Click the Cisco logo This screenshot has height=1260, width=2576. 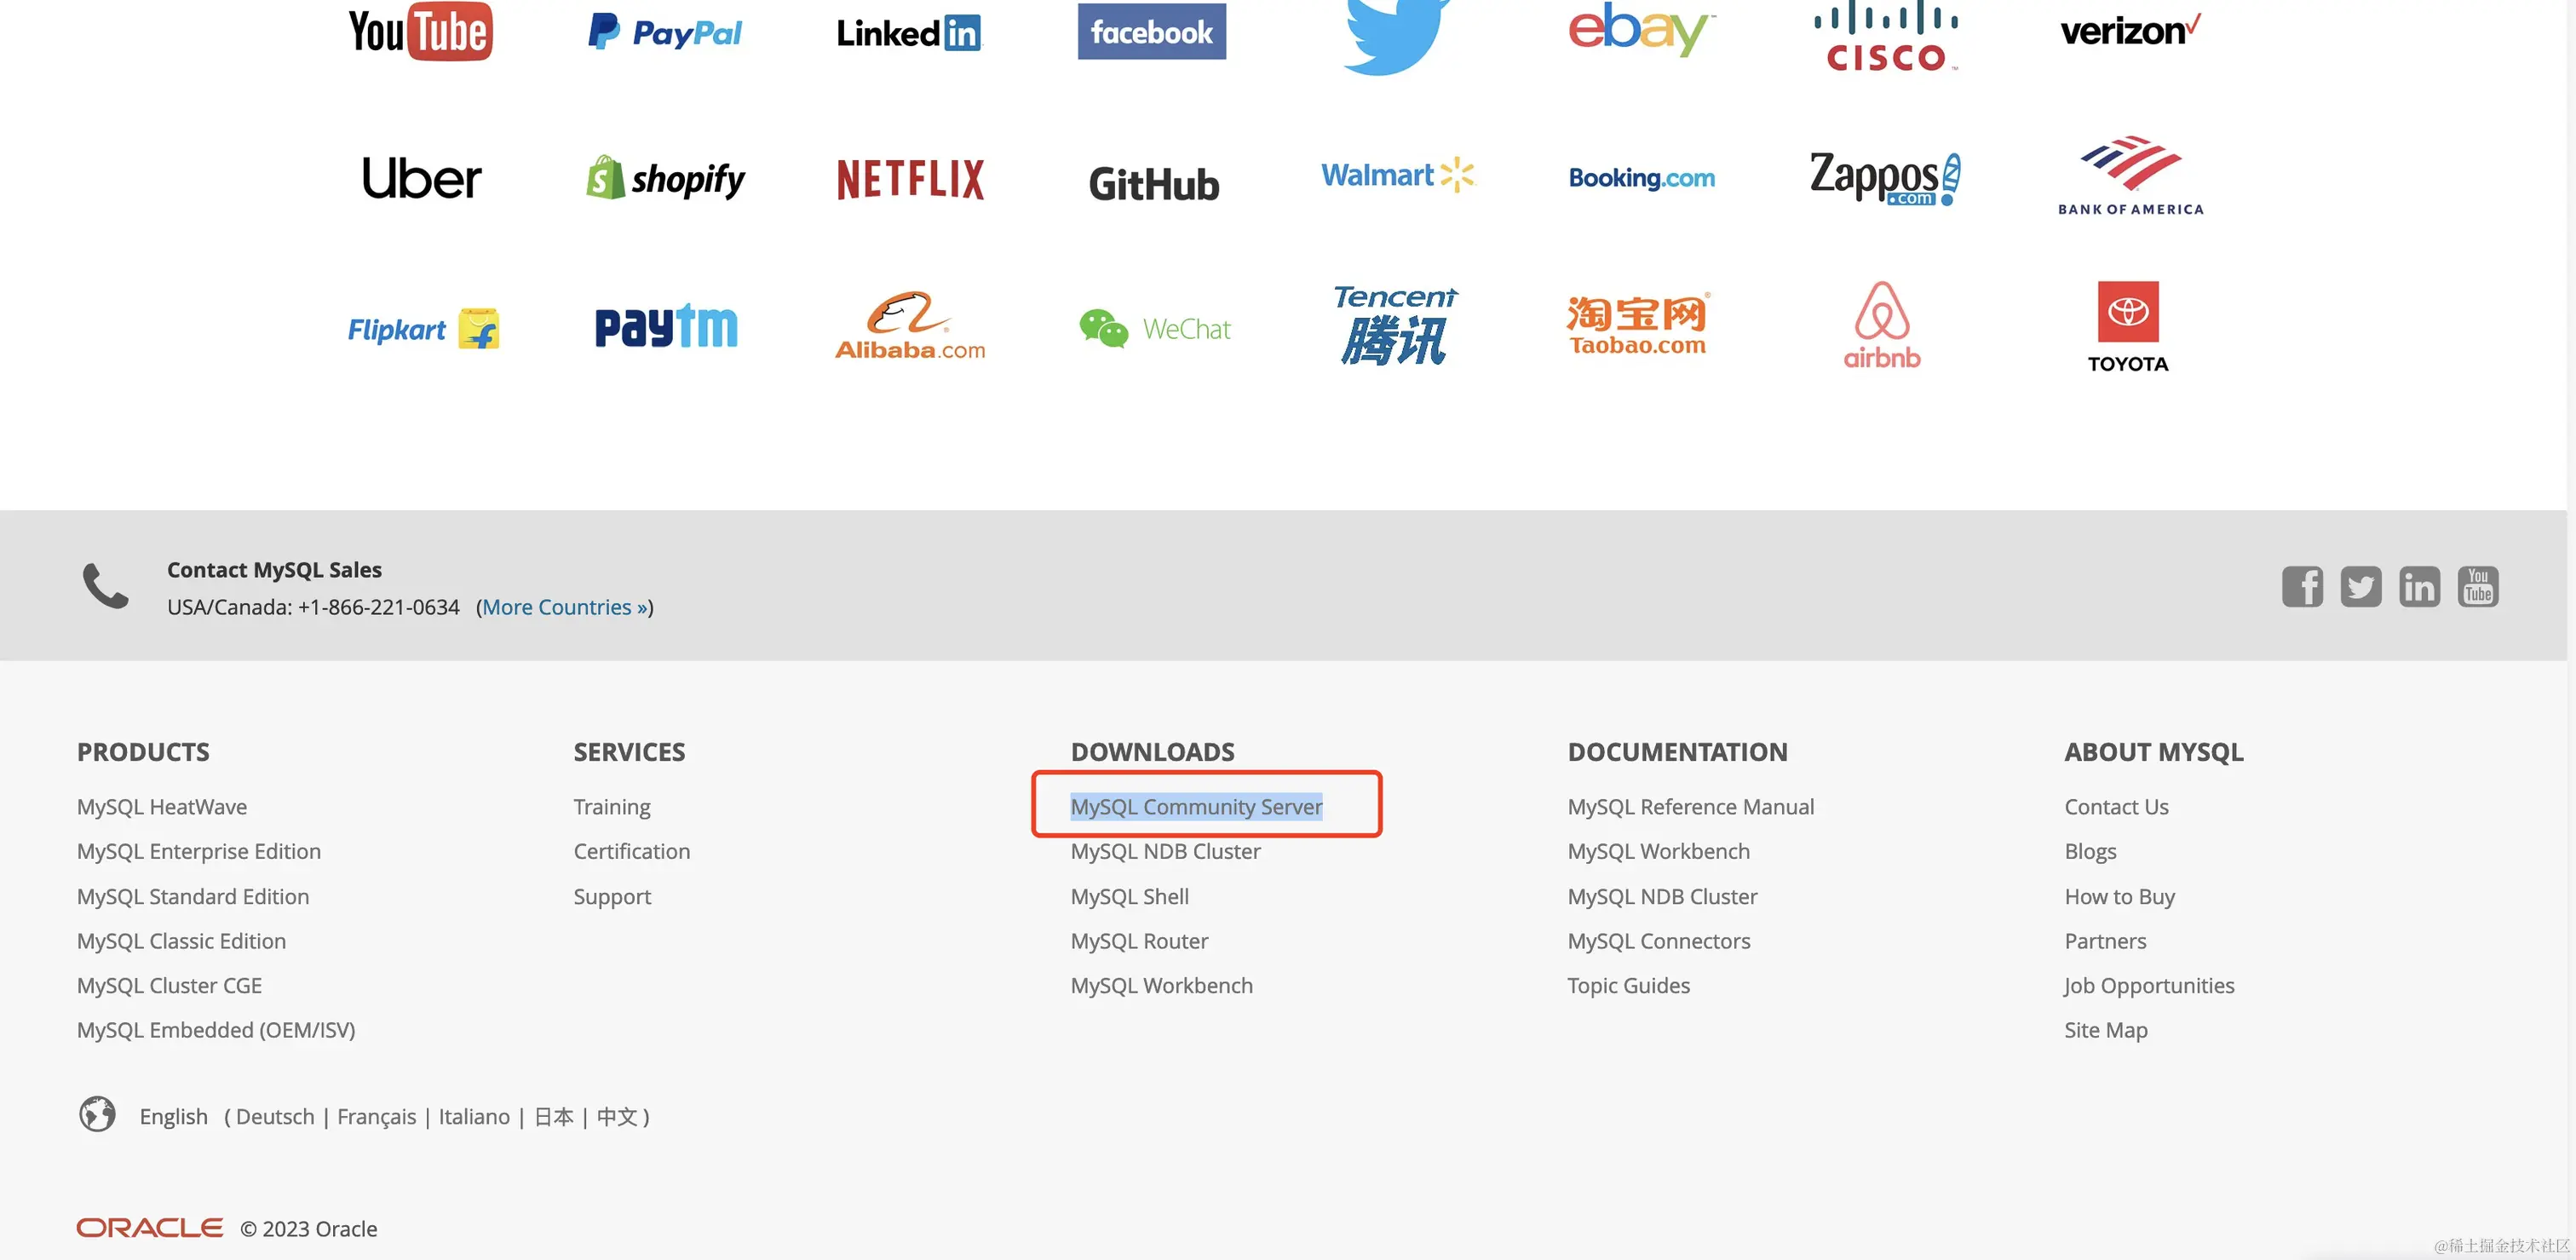coord(1886,36)
